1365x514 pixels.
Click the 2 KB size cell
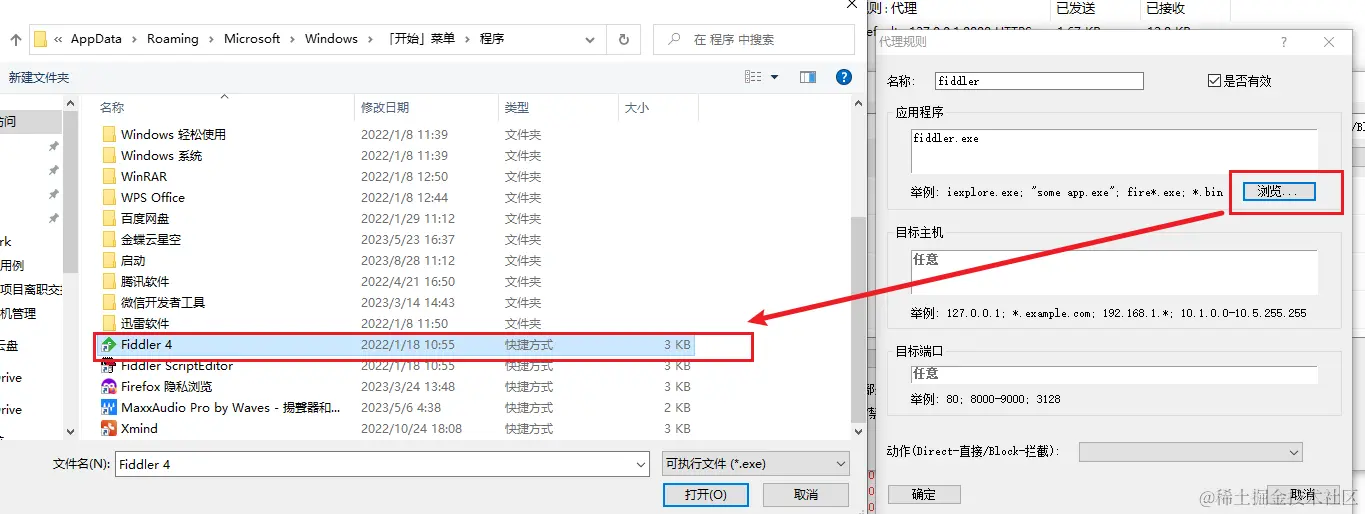pyautogui.click(x=677, y=408)
